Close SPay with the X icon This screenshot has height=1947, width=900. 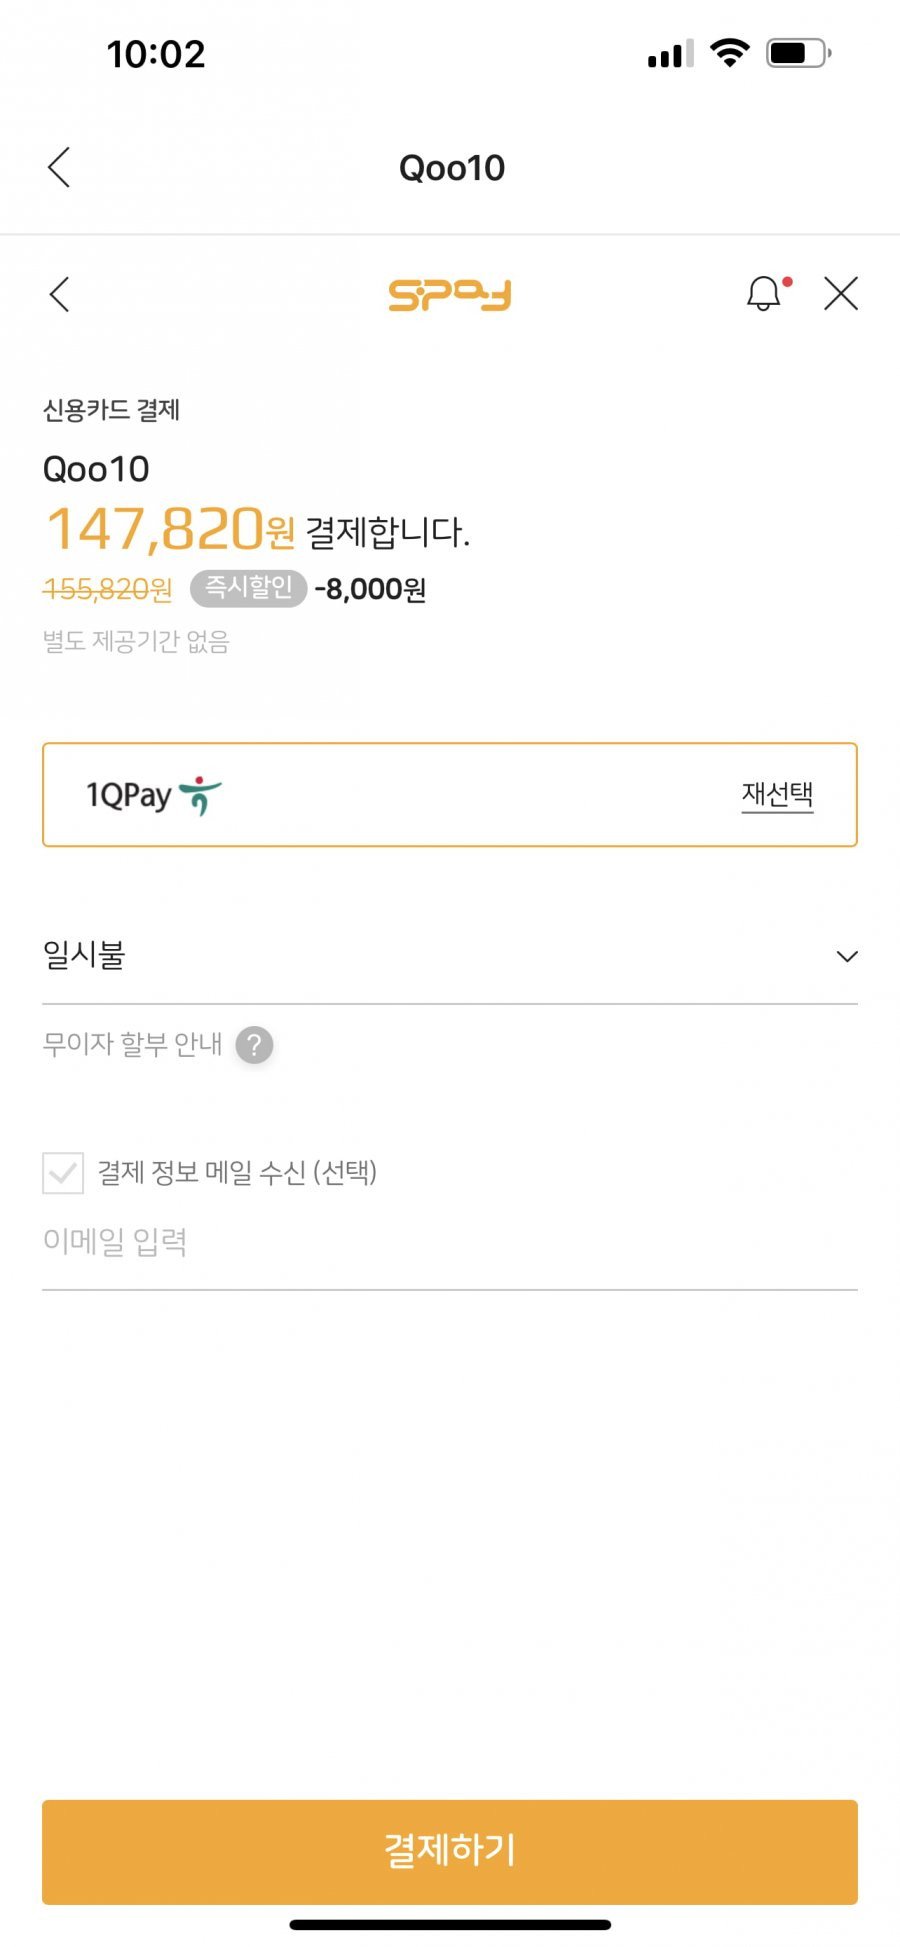841,294
